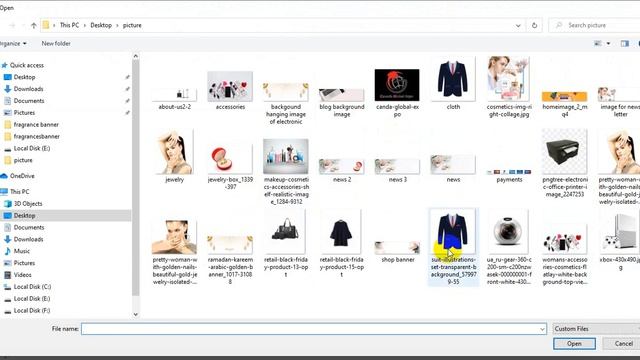Click the Open button
Viewport: 640px width, 360px height.
574,344
